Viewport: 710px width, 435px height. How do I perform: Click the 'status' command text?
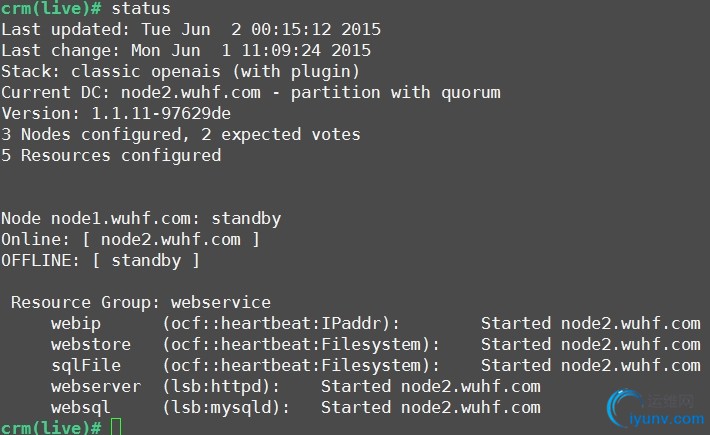tap(141, 8)
